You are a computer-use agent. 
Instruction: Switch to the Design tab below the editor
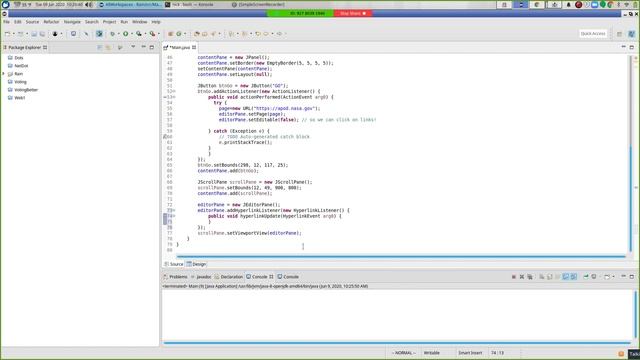[196, 264]
